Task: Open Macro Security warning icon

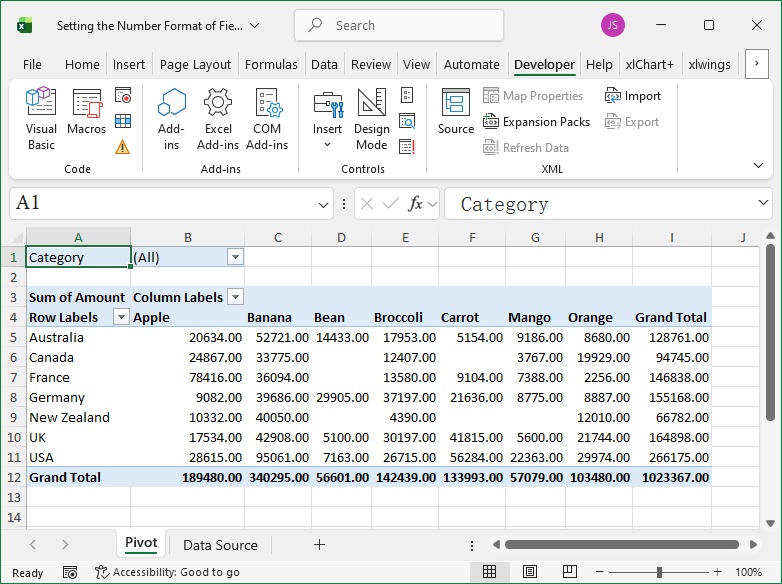Action: click(x=123, y=147)
